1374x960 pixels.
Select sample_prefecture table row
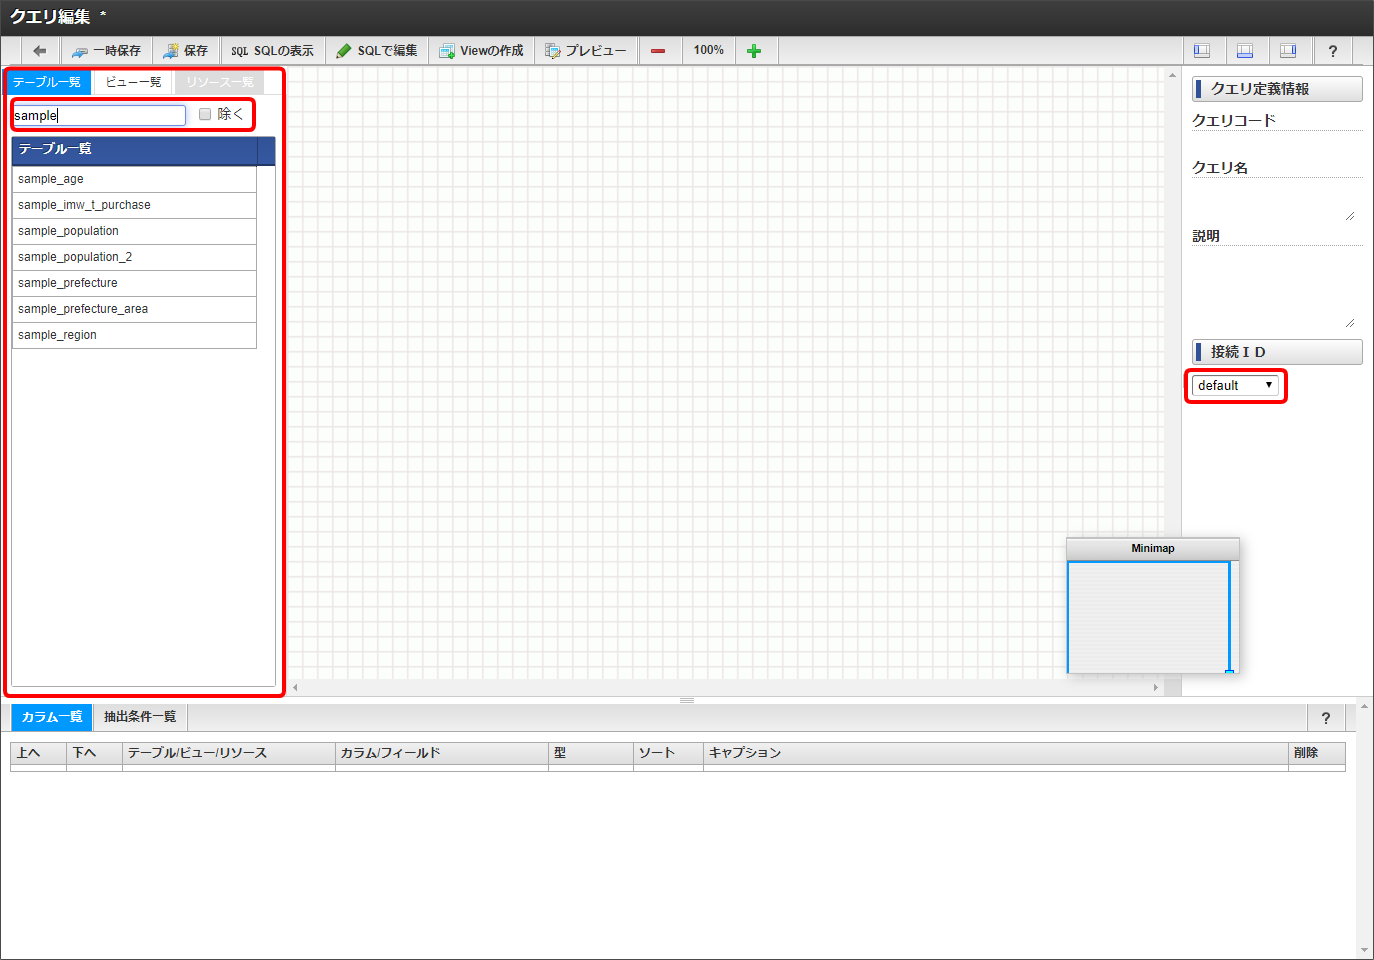coord(134,283)
